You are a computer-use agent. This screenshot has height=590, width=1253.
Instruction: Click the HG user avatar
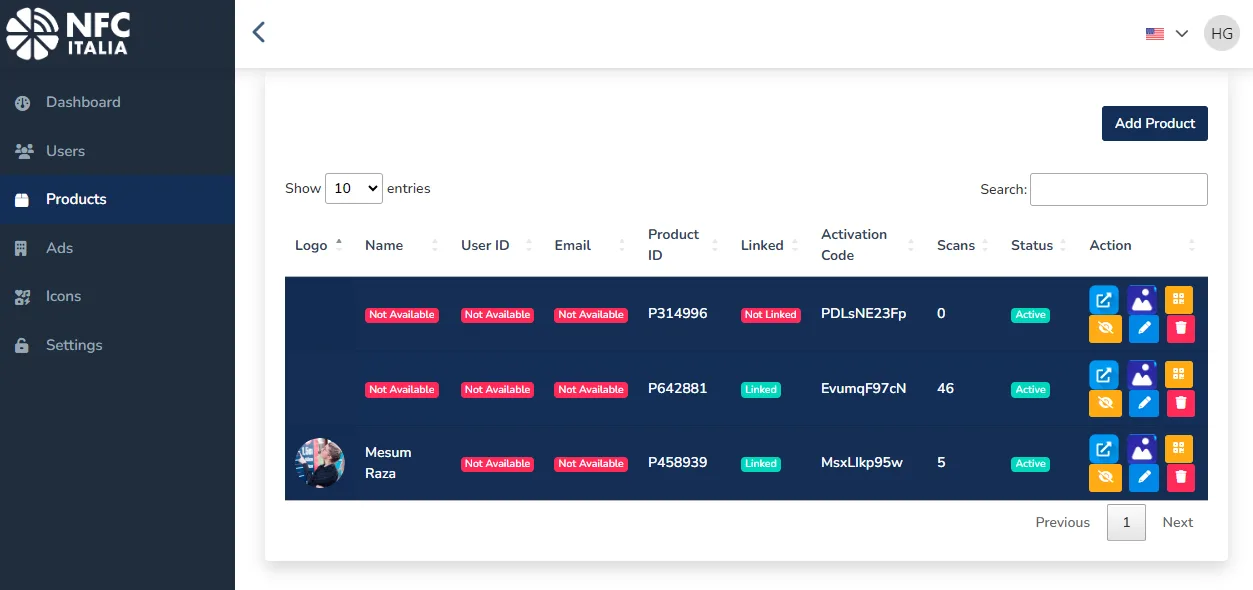1221,33
